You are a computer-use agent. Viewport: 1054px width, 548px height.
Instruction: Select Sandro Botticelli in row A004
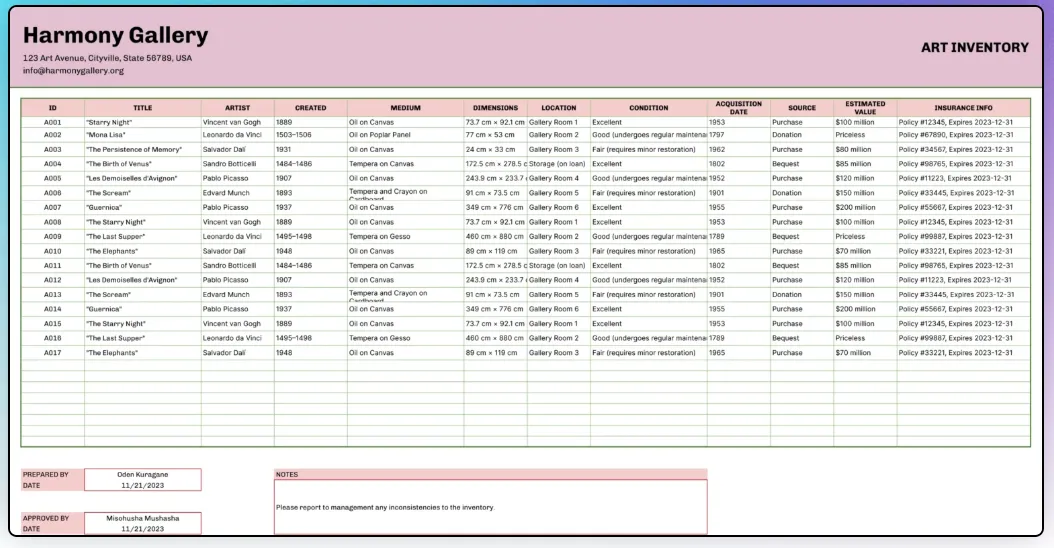(x=237, y=164)
